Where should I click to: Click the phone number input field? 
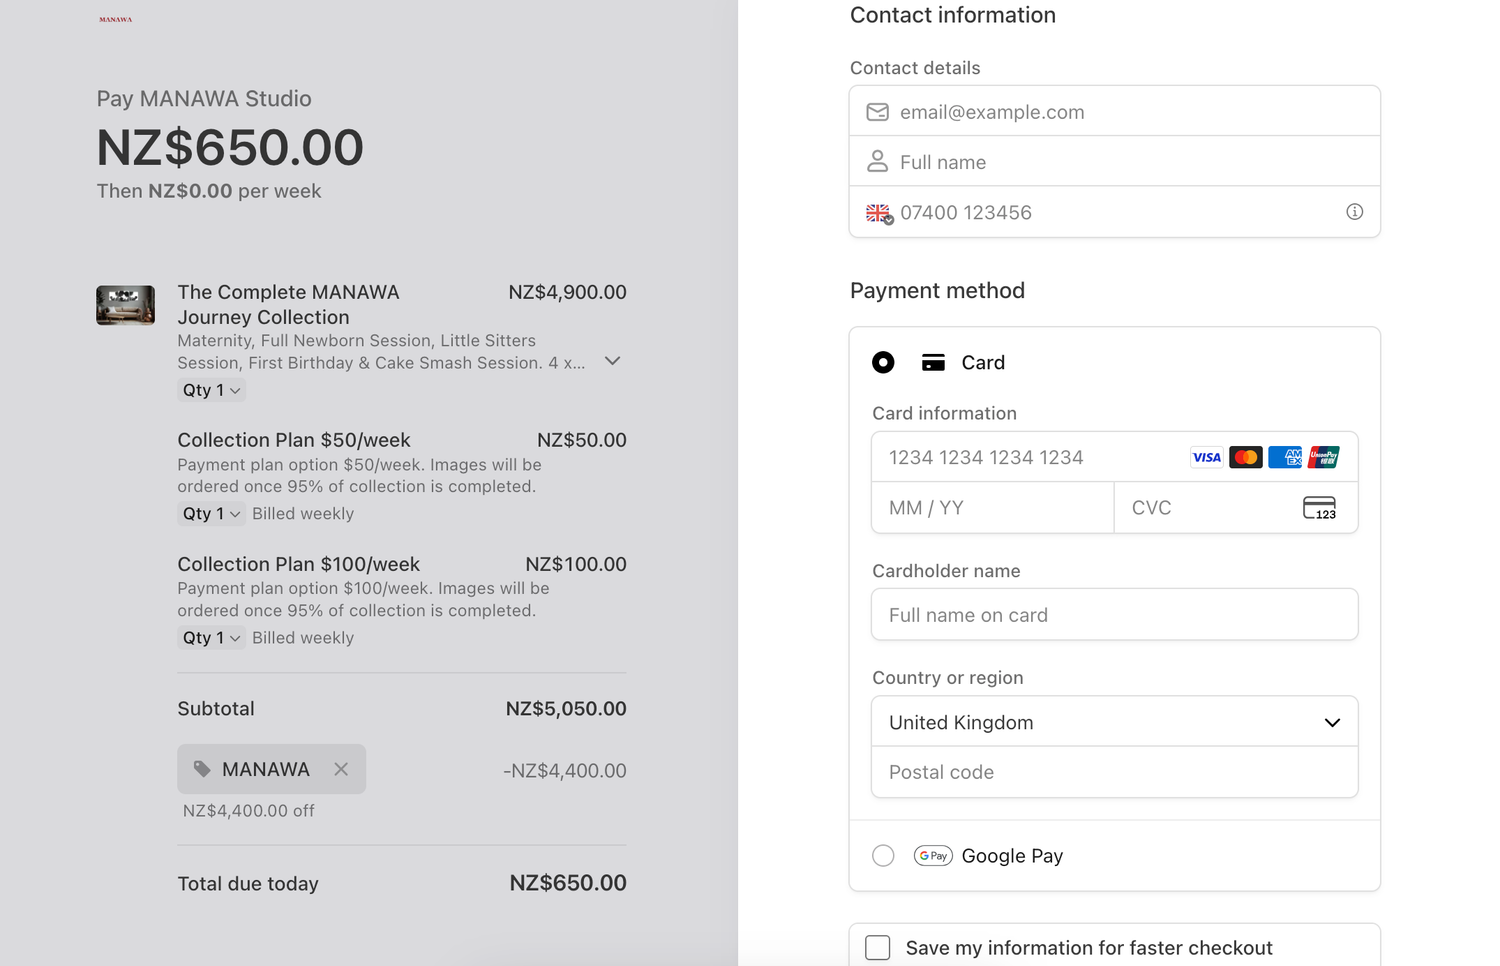pyautogui.click(x=1115, y=212)
